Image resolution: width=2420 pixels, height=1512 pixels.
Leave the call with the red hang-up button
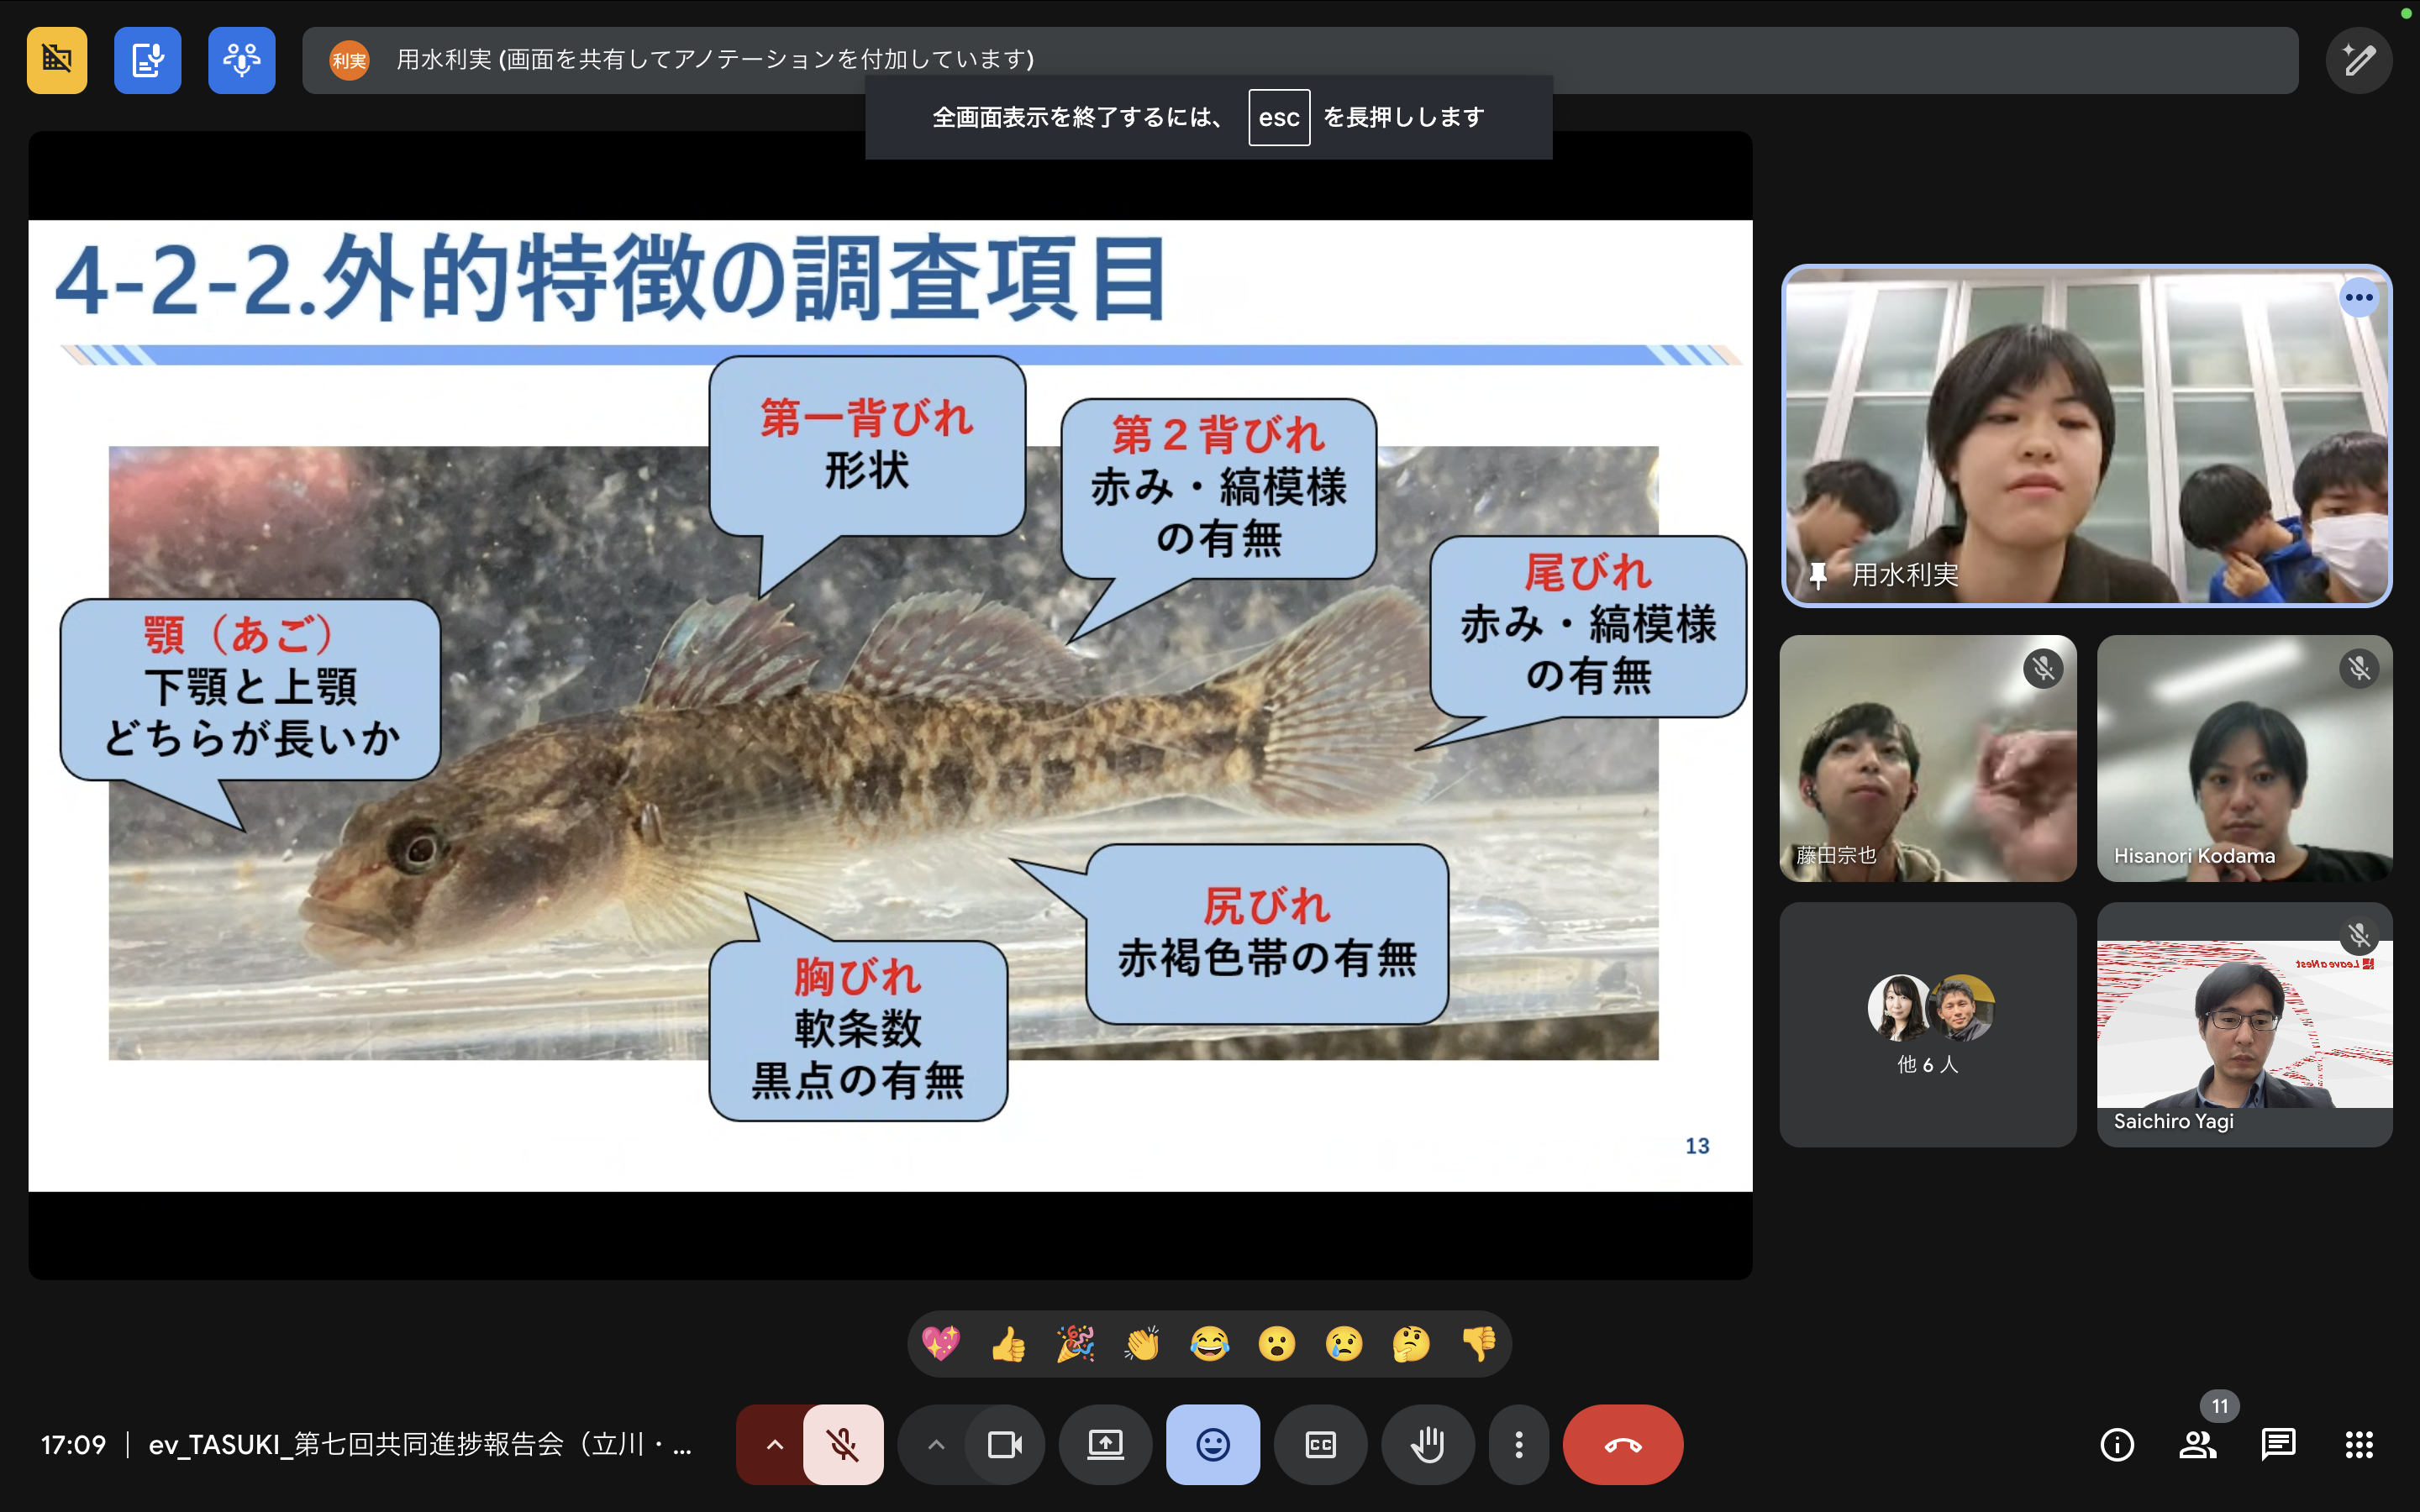1622,1445
